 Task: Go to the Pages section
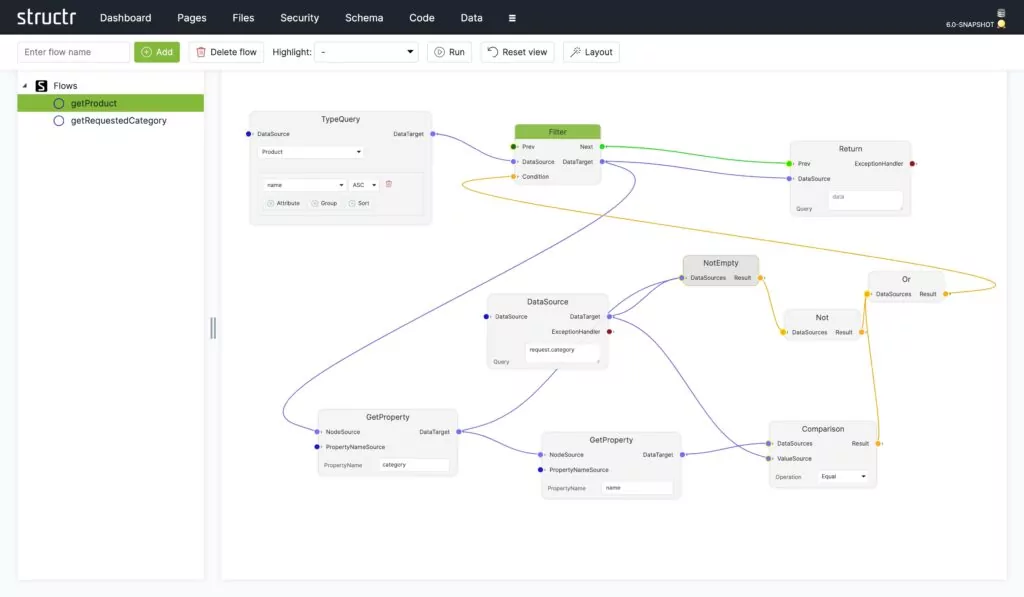pos(192,18)
